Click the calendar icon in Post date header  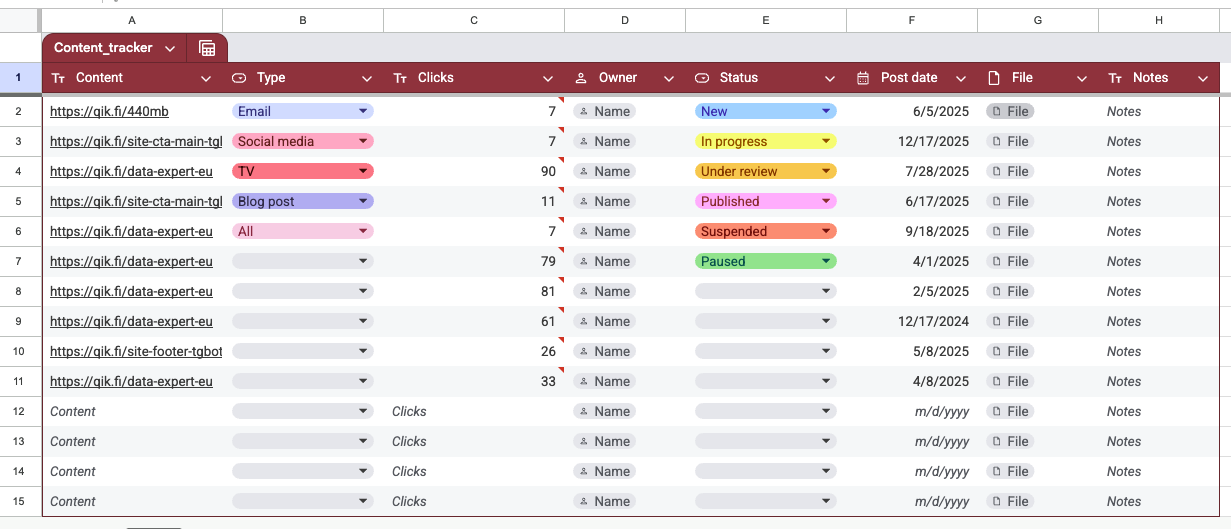click(x=863, y=78)
